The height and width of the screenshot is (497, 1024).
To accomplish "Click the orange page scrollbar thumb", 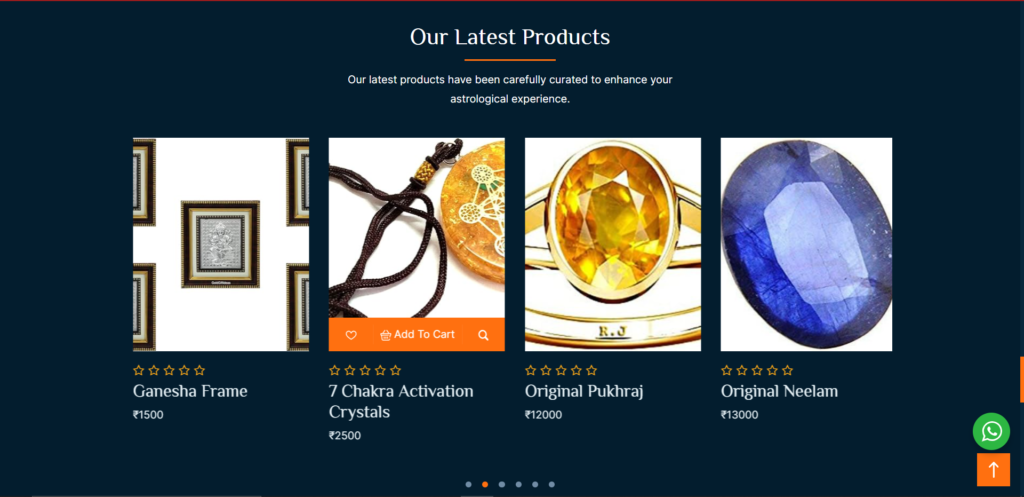I will (1021, 379).
